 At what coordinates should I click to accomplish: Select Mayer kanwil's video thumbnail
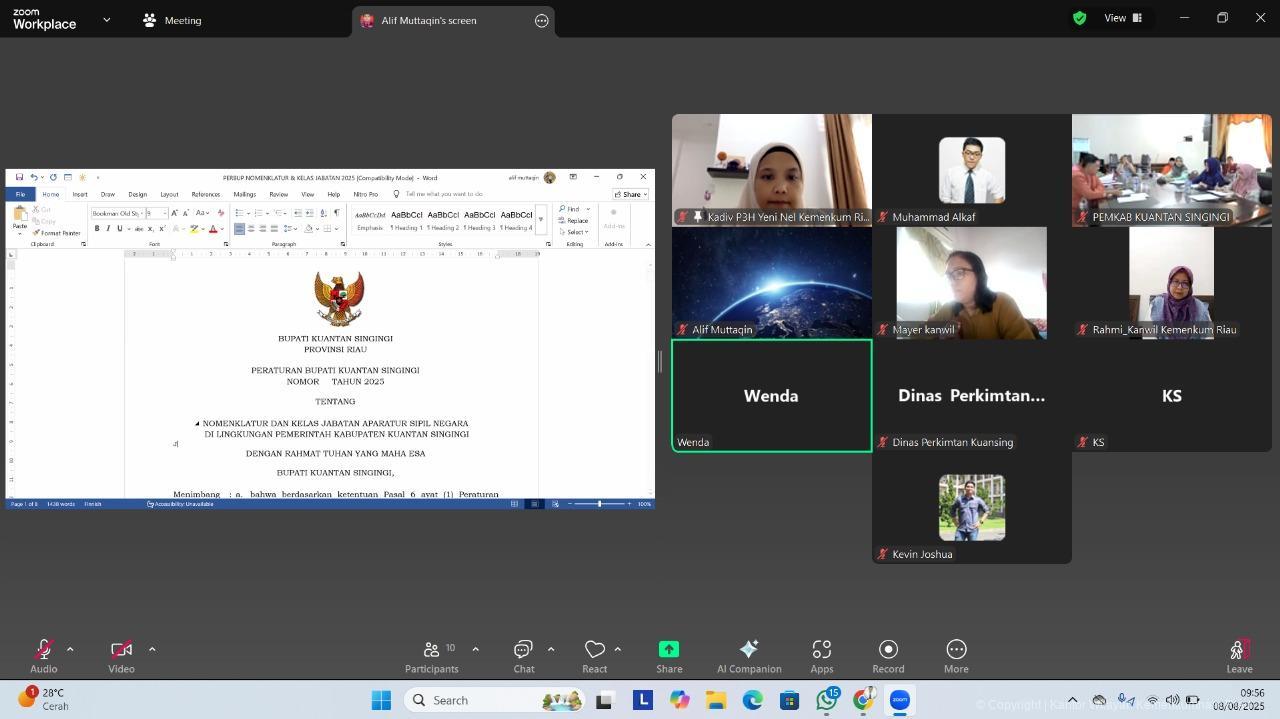pos(971,283)
